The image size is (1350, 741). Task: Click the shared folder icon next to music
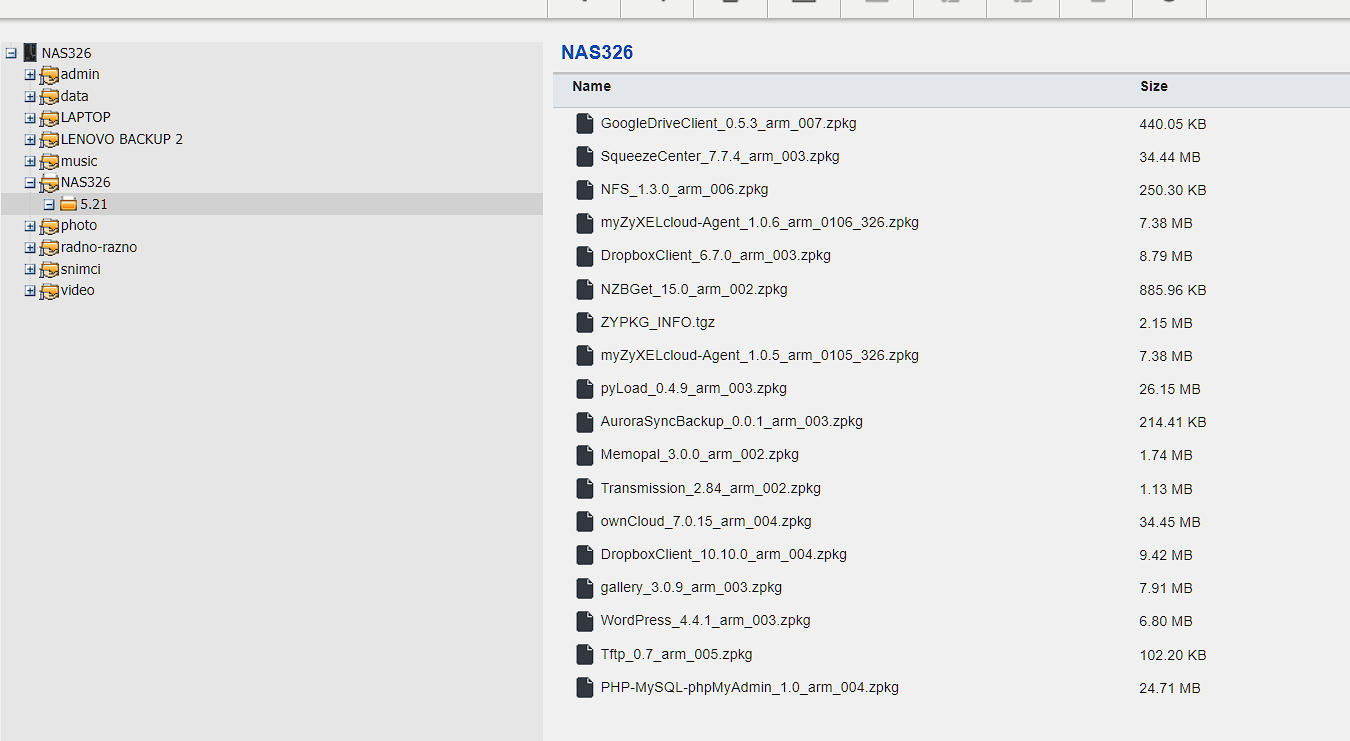[49, 162]
